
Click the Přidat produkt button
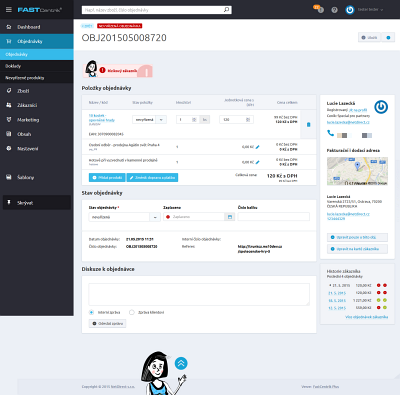coord(107,178)
